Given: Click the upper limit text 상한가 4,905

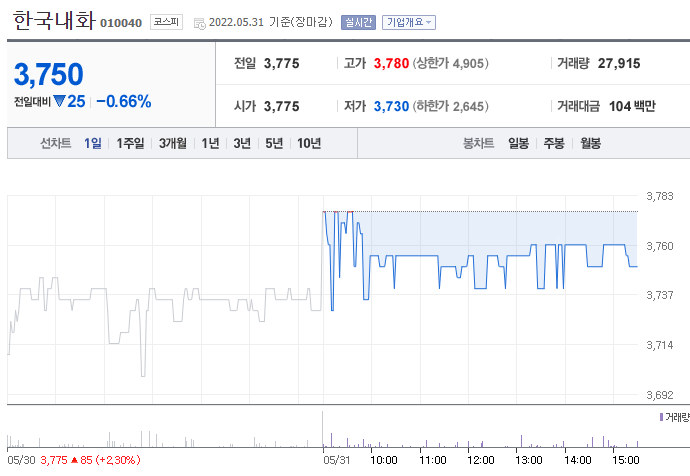Looking at the screenshot, I should [x=451, y=63].
